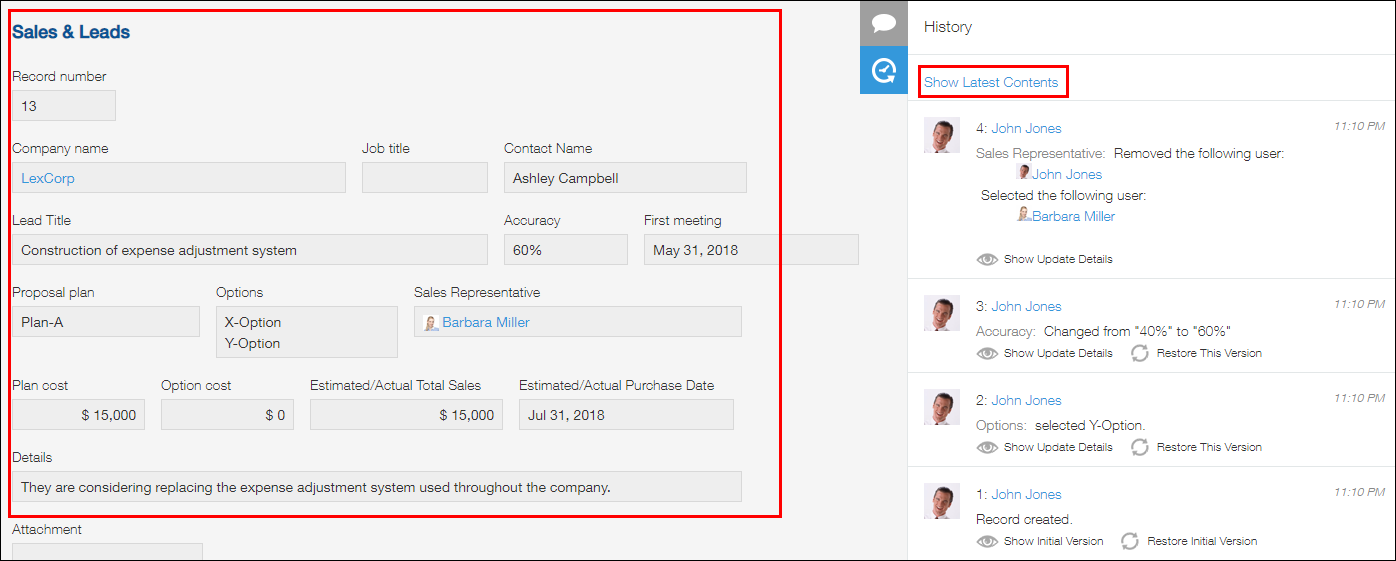Click Barbara Miller's small user icon in history
The height and width of the screenshot is (561, 1396).
coord(1024,215)
